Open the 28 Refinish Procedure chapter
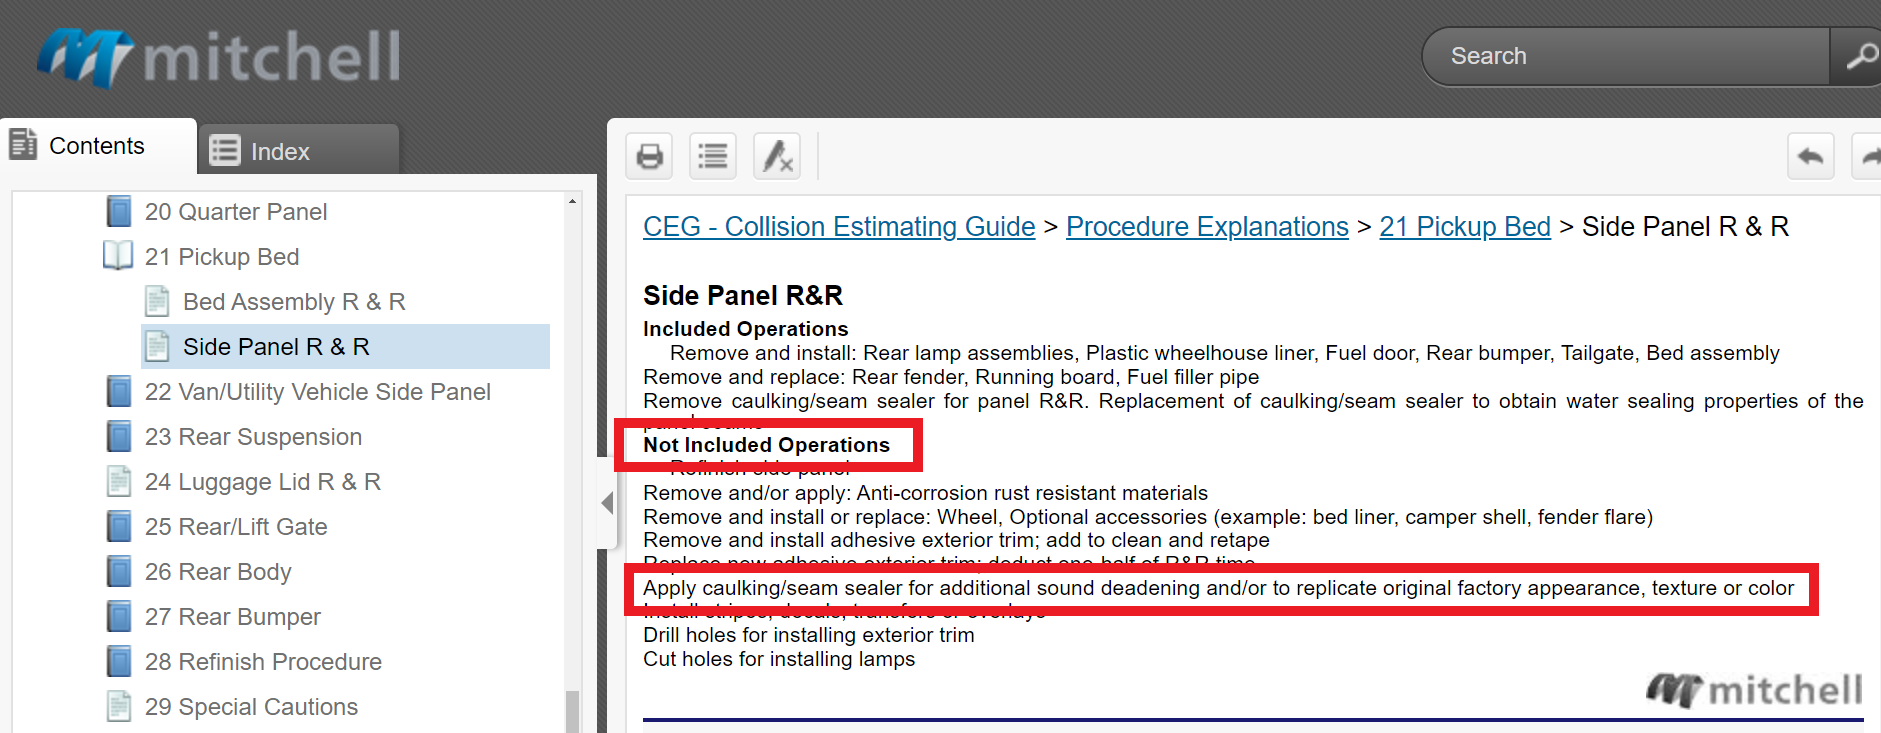Screen dimensions: 1881x733 click(x=263, y=662)
